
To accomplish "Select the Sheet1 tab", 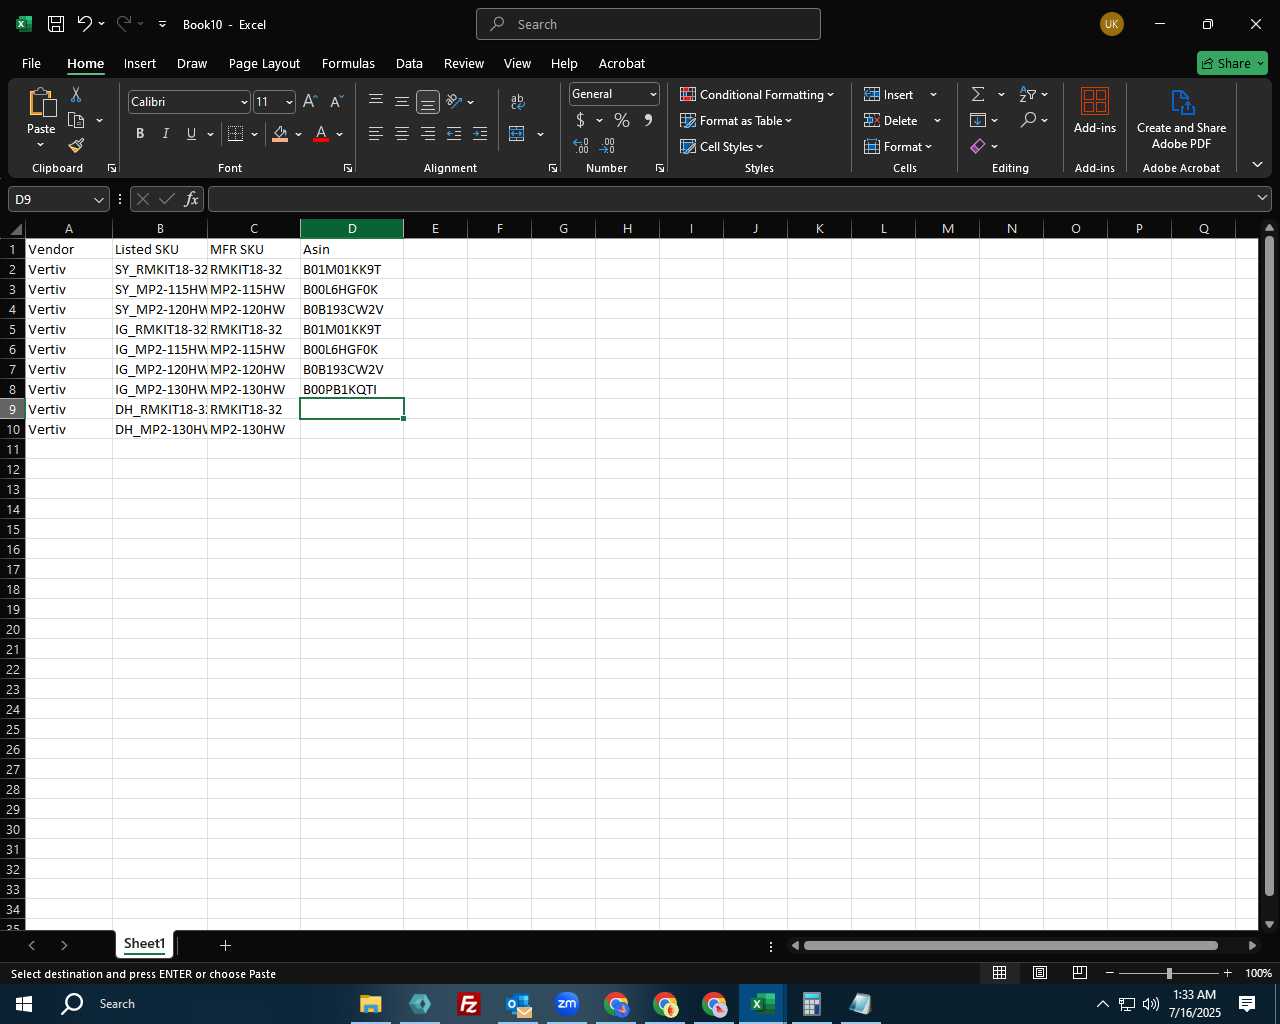I will 145,944.
